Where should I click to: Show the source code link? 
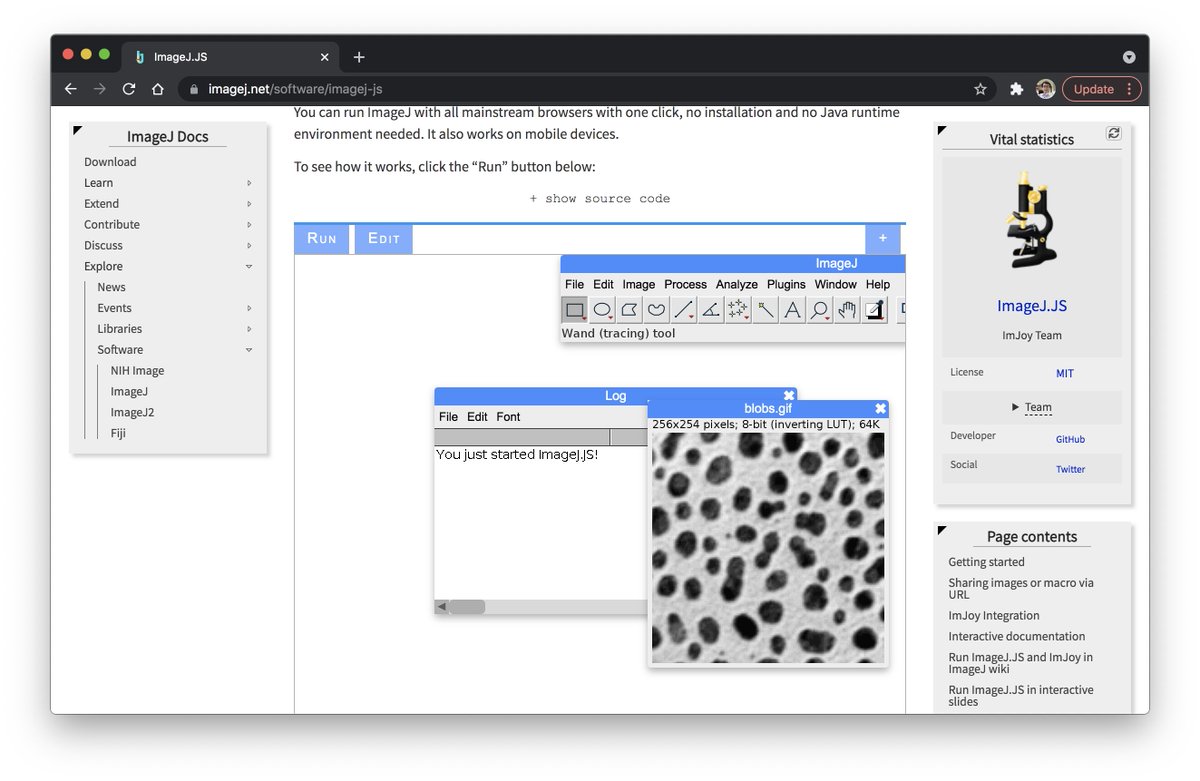[x=600, y=199]
